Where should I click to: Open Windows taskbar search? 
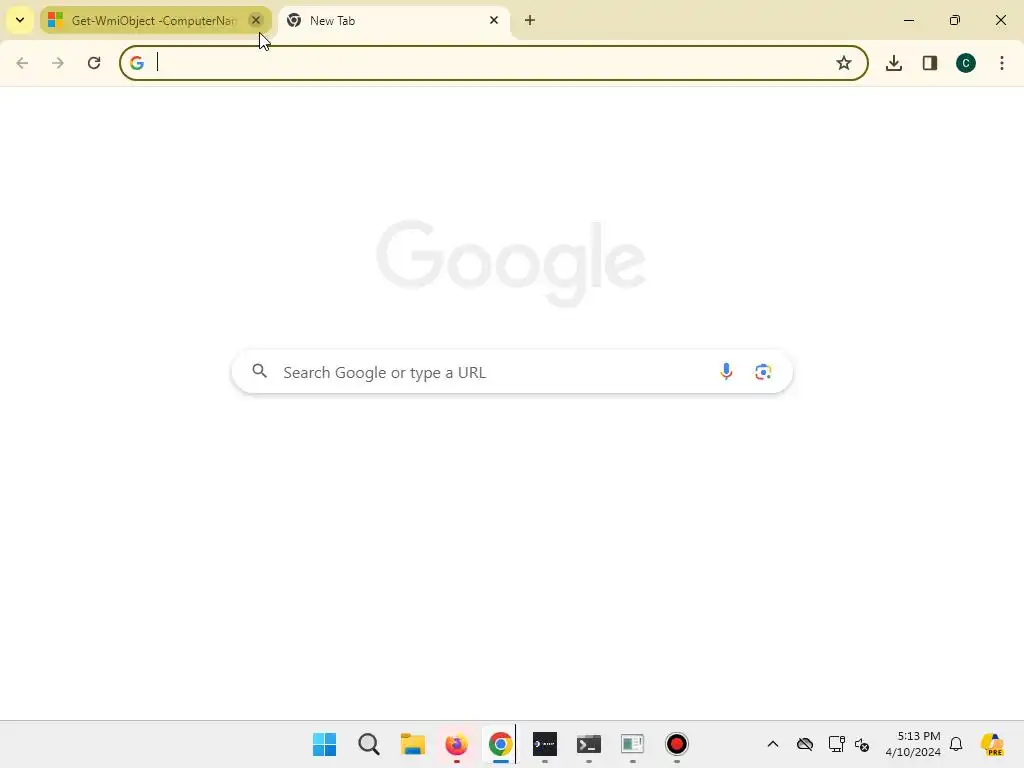coord(369,744)
